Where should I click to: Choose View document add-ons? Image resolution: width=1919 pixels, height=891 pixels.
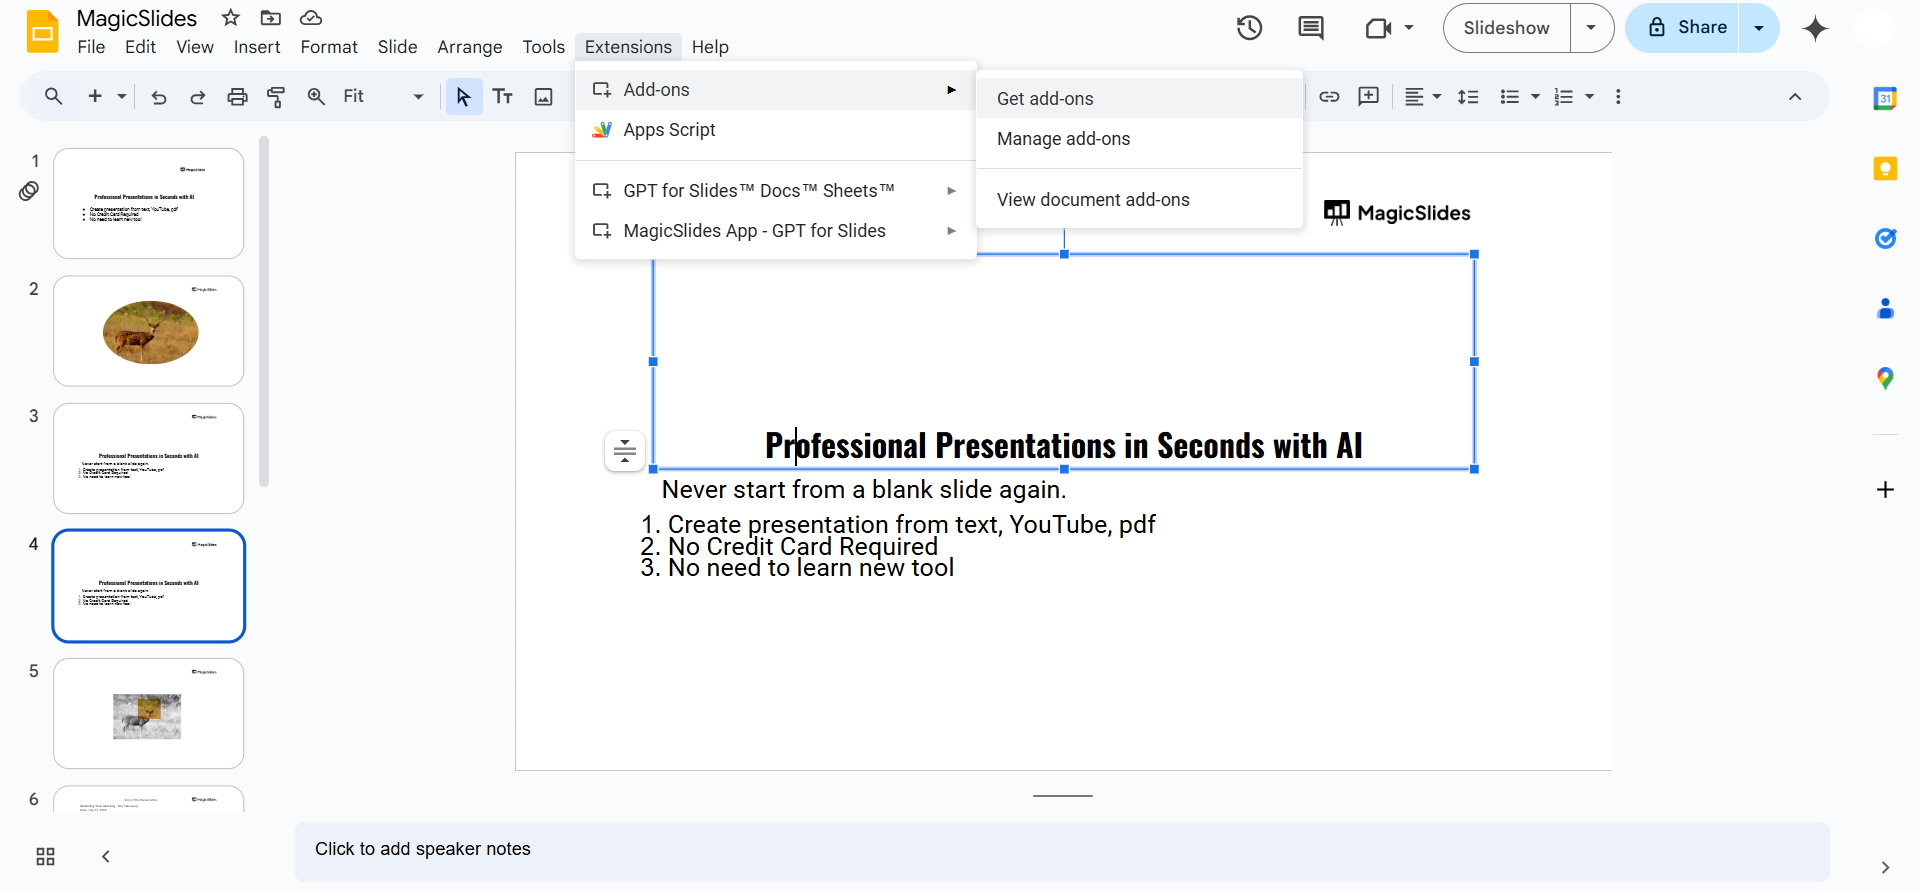point(1140,199)
